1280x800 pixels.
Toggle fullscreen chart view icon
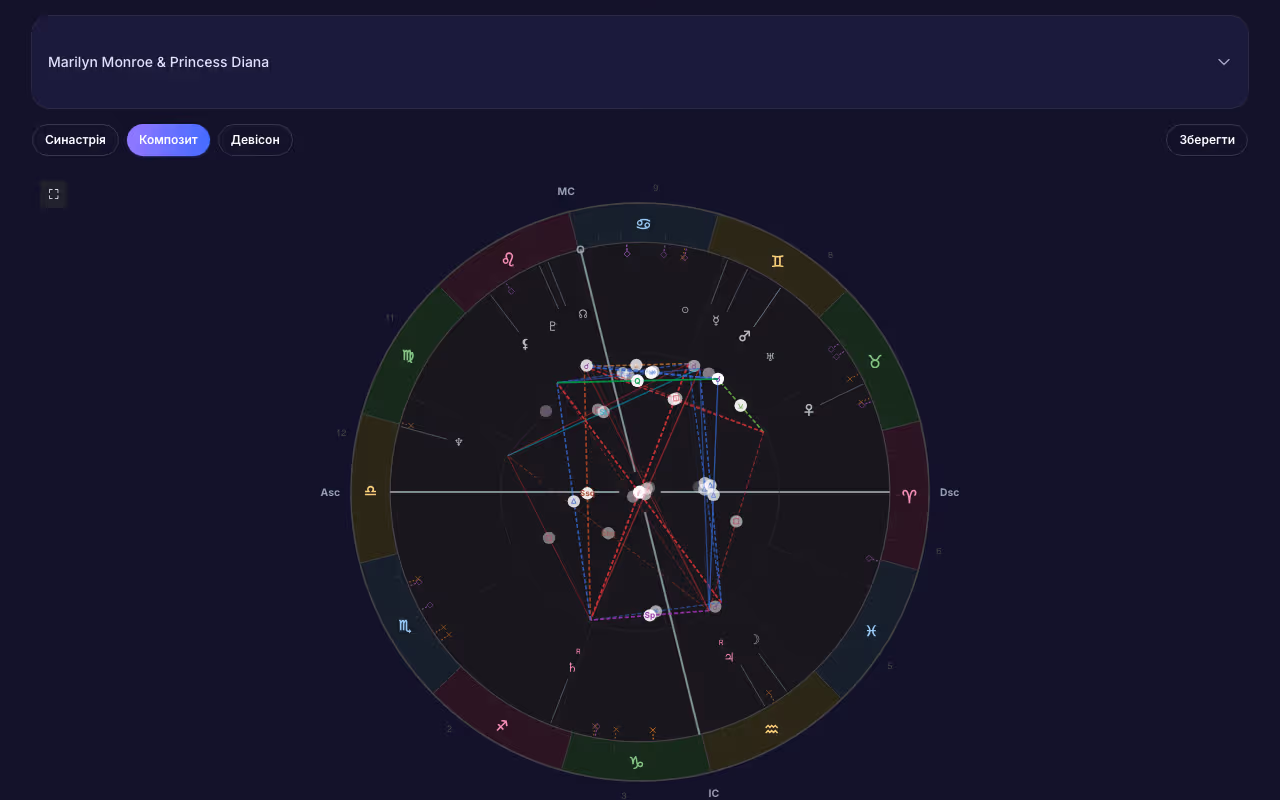click(x=54, y=194)
